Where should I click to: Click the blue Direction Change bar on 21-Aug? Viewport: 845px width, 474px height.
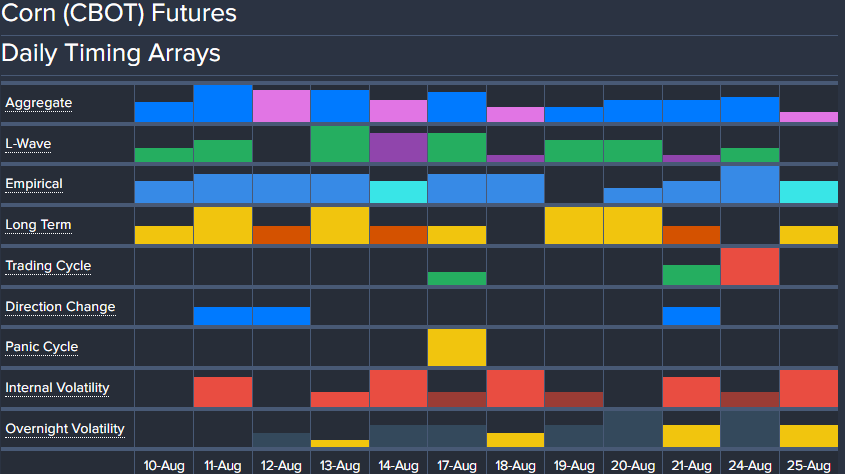691,316
